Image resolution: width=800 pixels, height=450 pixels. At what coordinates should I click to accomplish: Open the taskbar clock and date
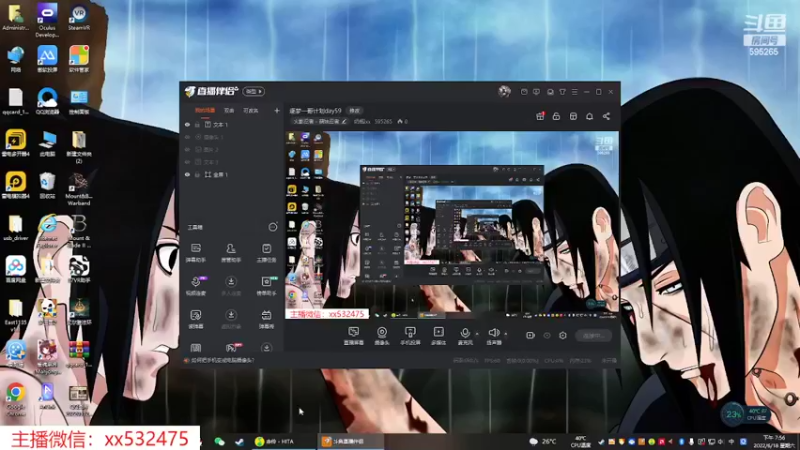click(776, 441)
